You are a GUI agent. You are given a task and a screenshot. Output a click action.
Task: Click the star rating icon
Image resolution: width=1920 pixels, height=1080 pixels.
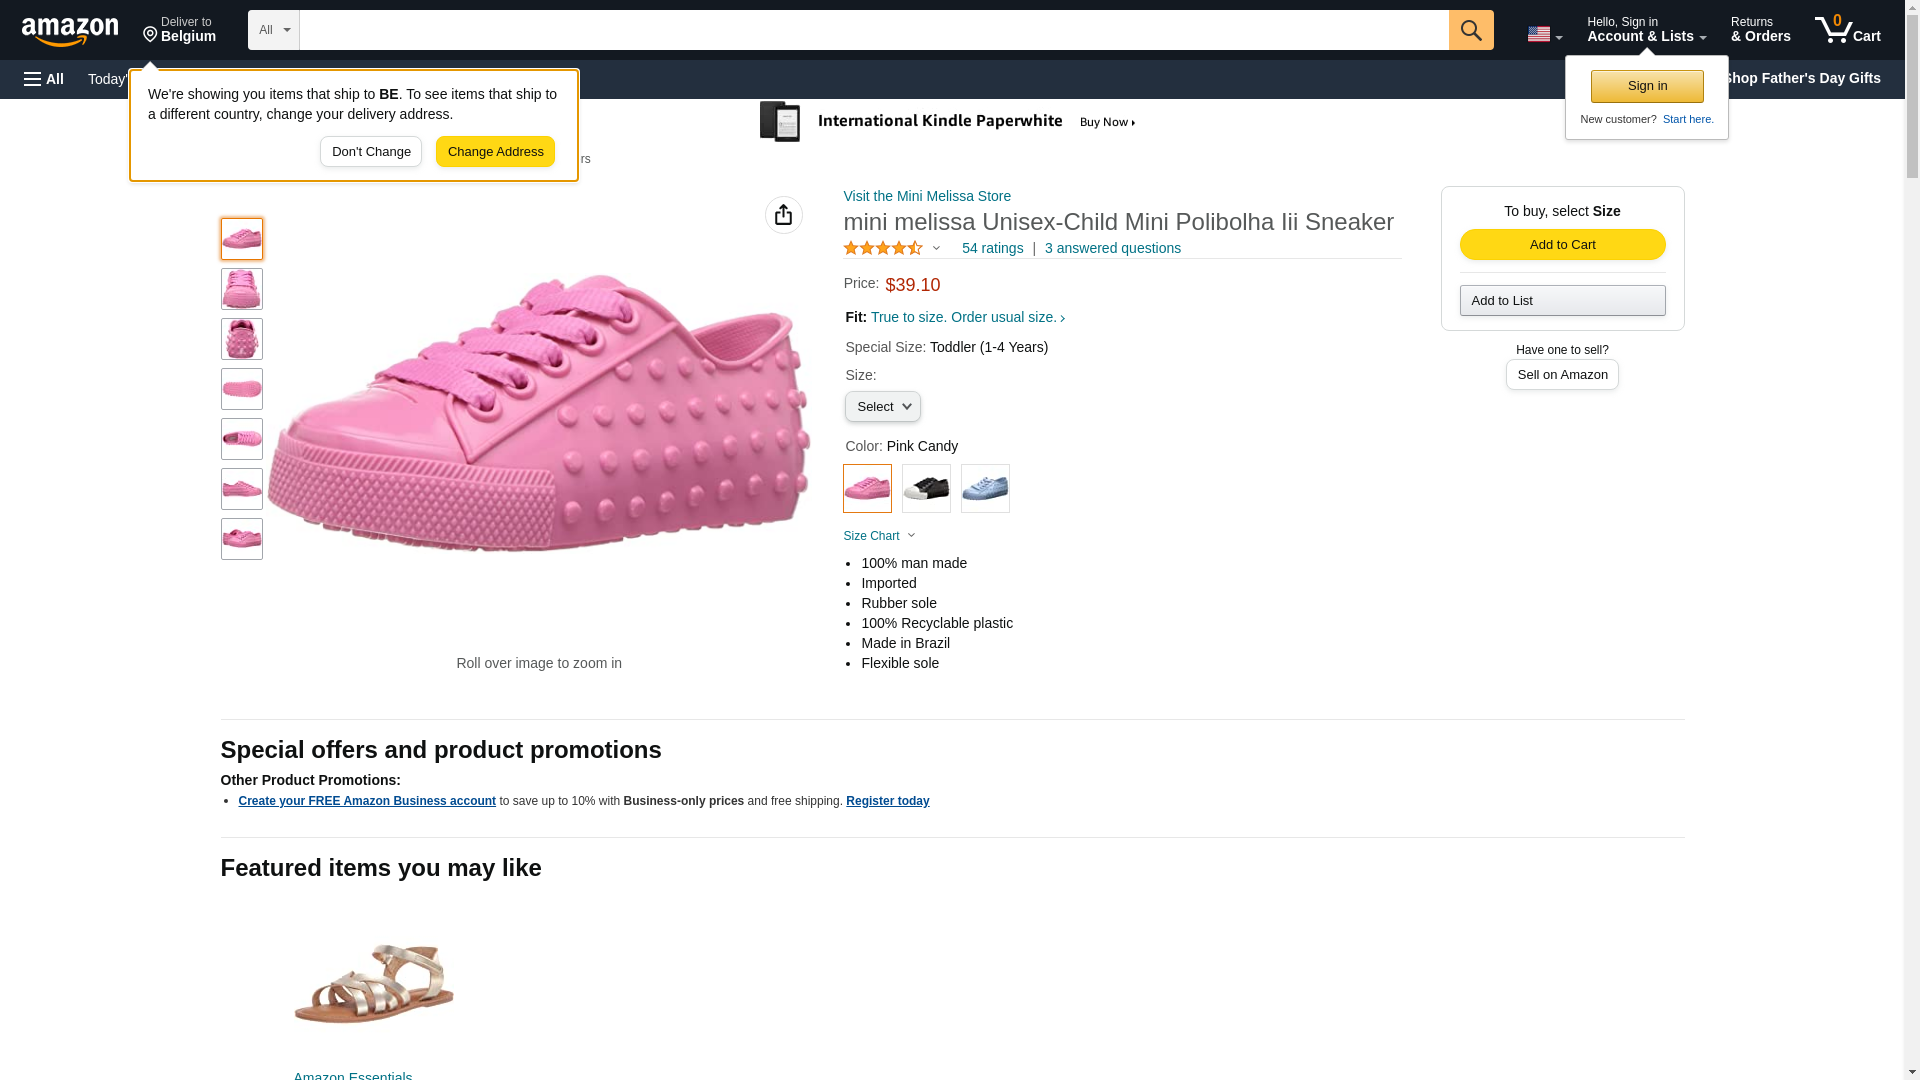(x=883, y=248)
